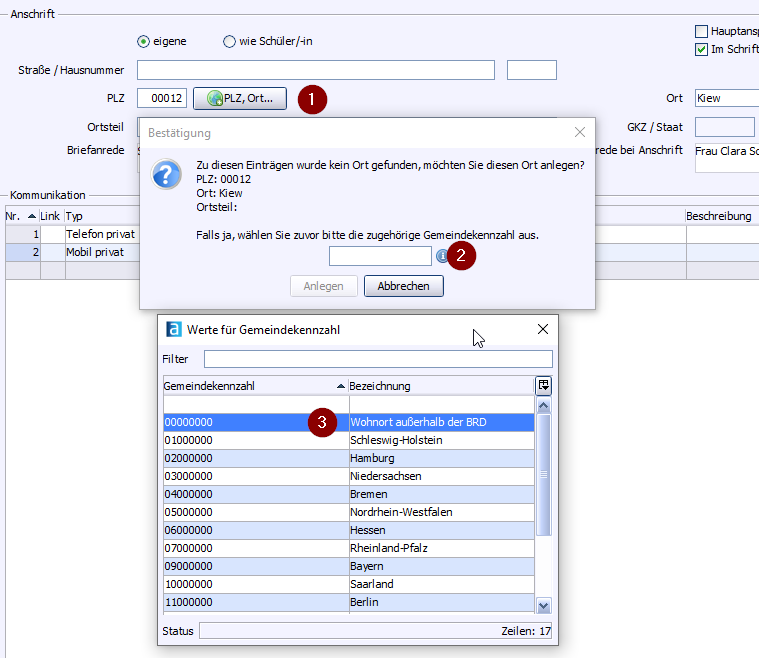Toggle the Hauptansprechpartner checkbox
Viewport: 759px width, 658px height.
click(x=701, y=32)
